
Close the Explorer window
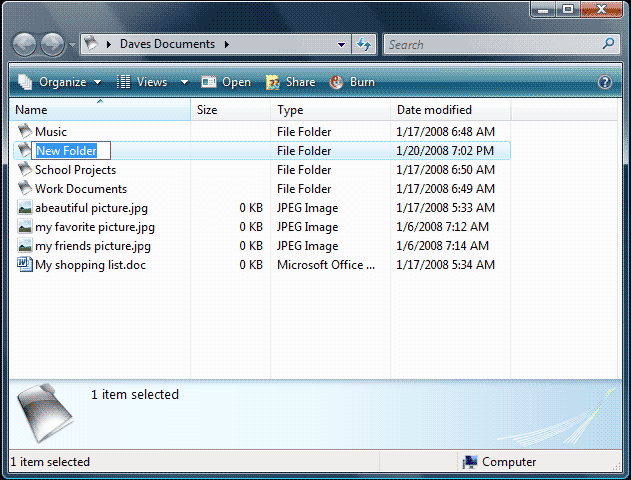click(601, 10)
